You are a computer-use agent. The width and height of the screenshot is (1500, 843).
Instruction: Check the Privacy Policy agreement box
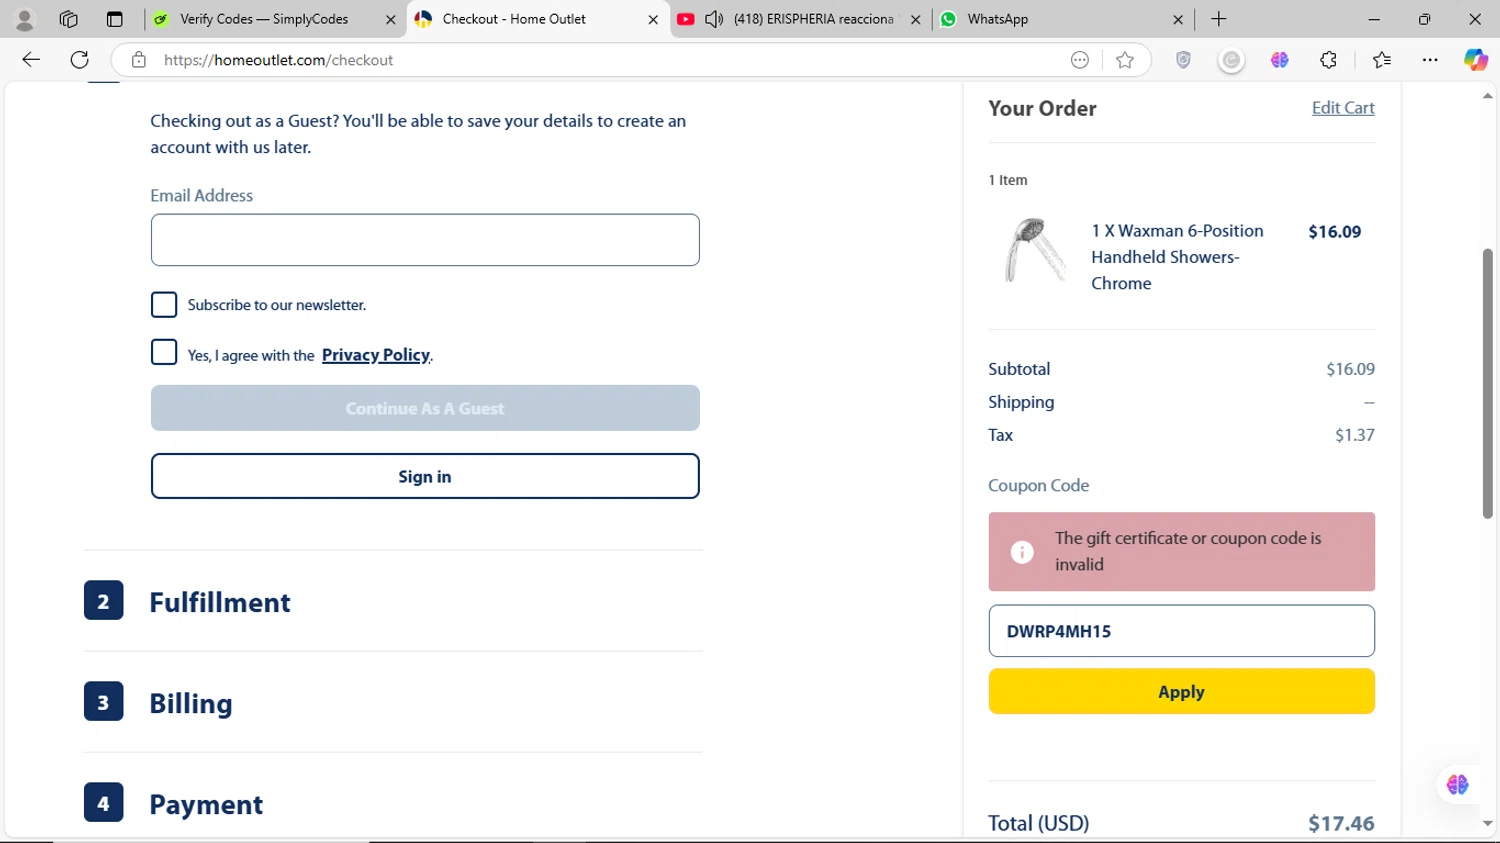pyautogui.click(x=164, y=352)
